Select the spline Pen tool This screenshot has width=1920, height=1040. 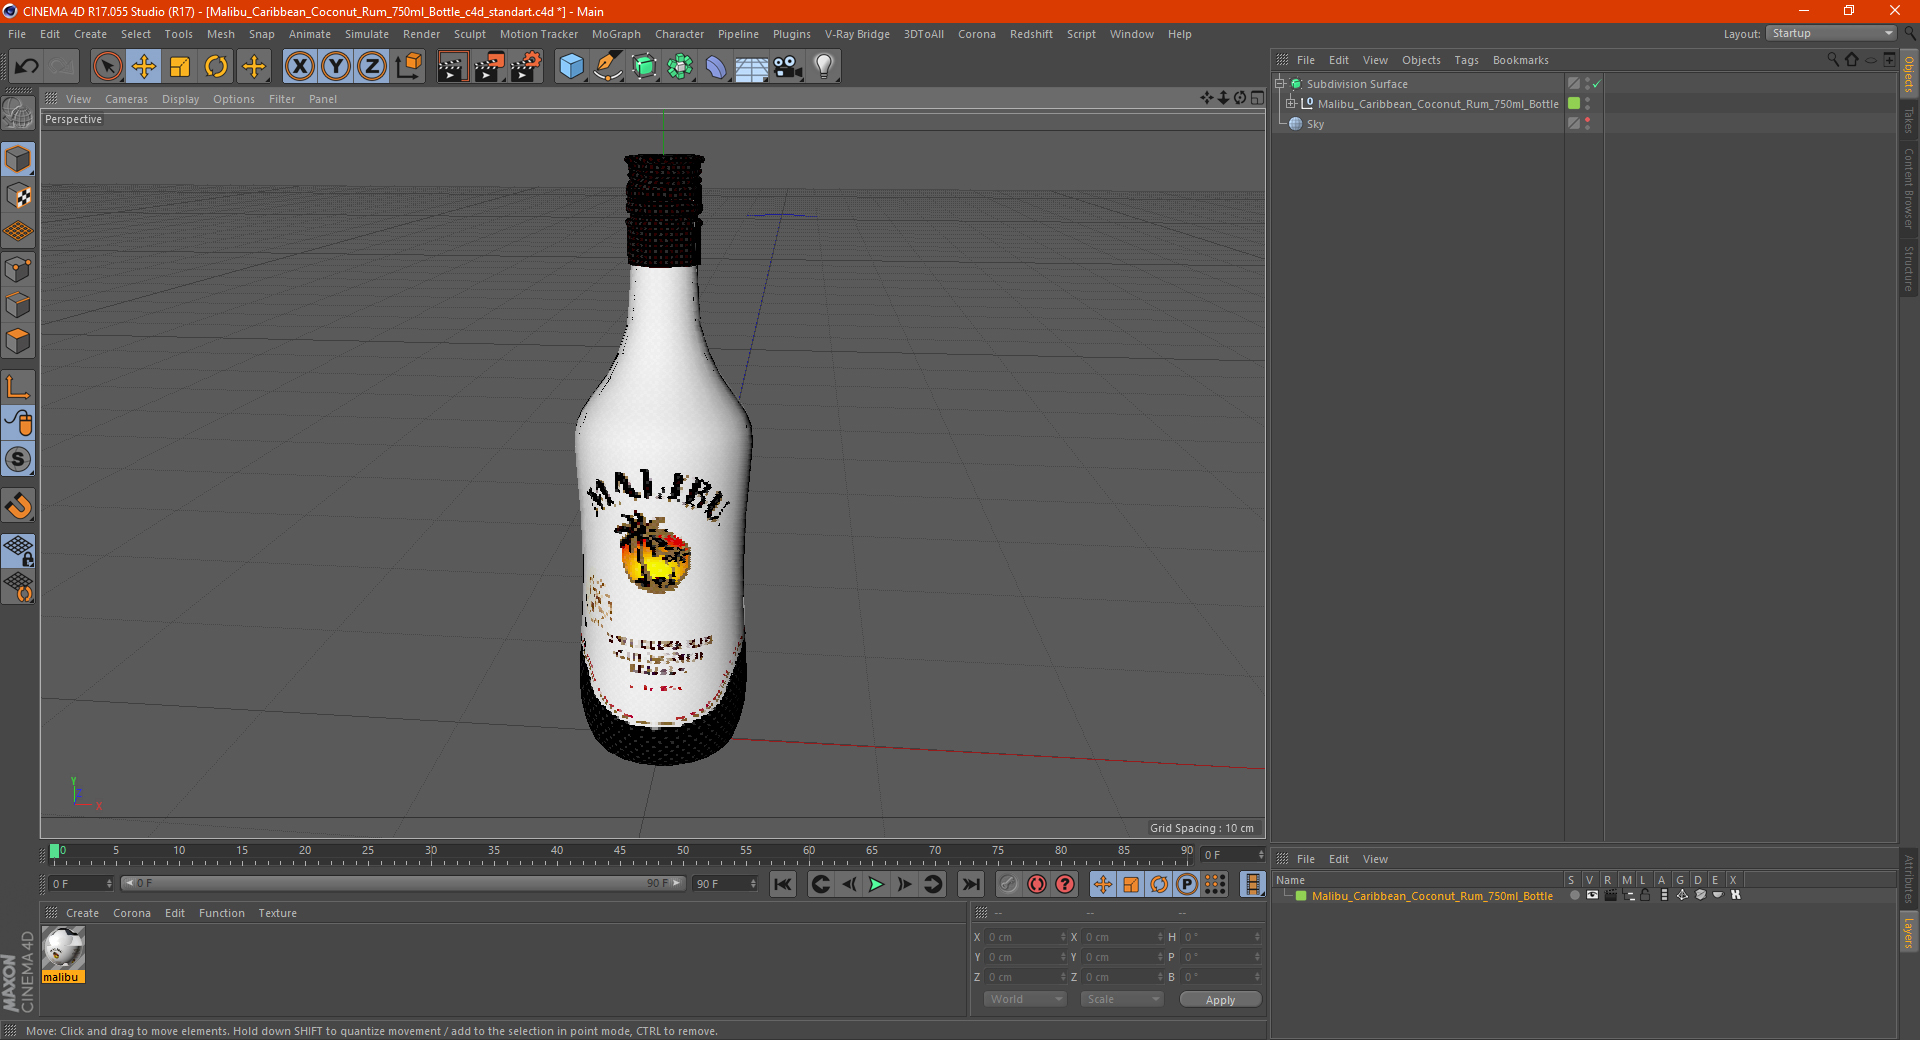pyautogui.click(x=608, y=67)
